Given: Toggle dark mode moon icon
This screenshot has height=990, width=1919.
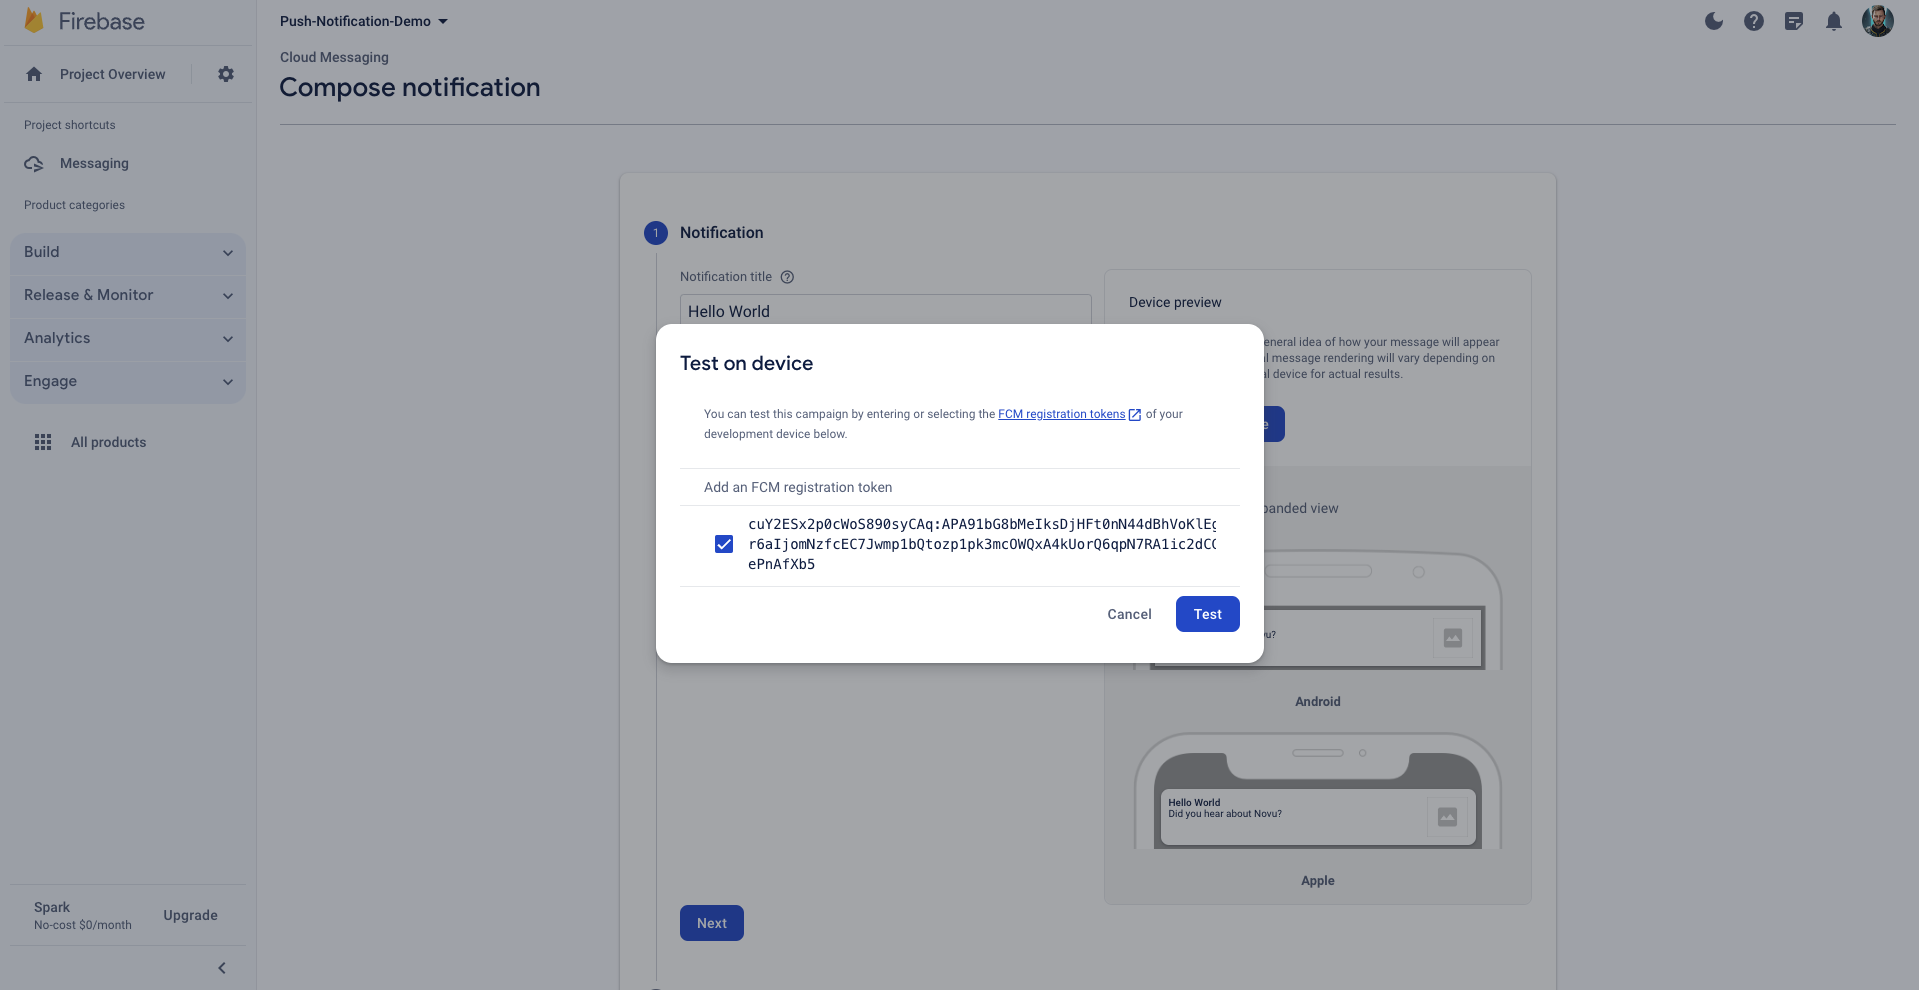Looking at the screenshot, I should 1714,21.
